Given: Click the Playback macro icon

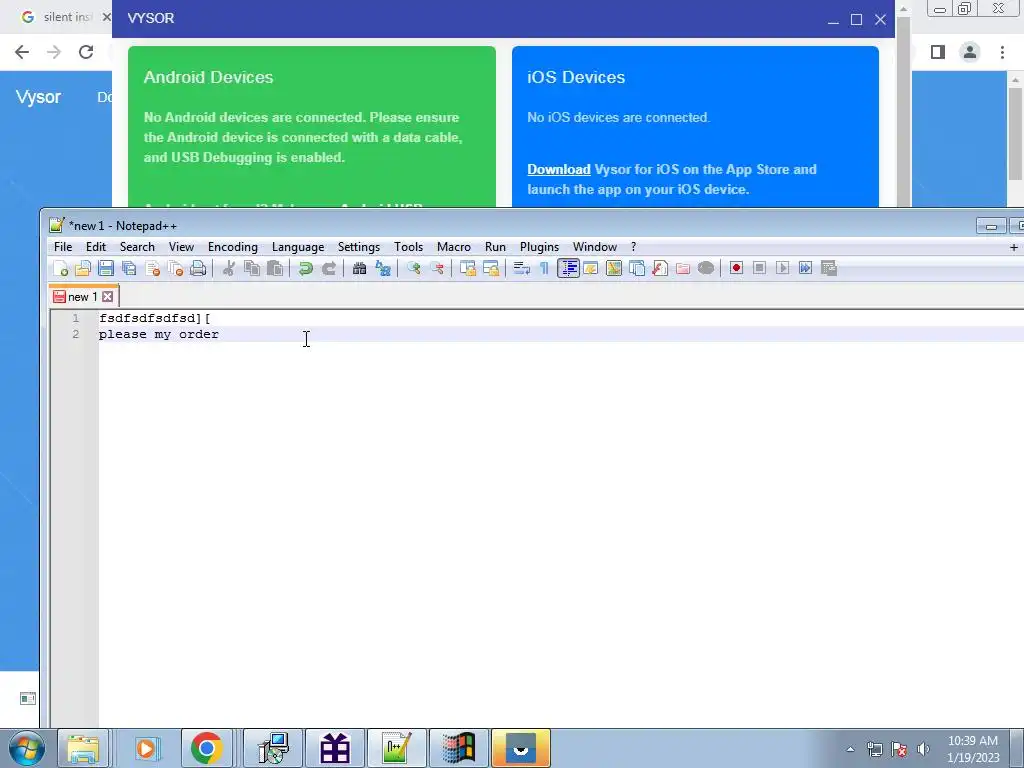Looking at the screenshot, I should click(x=782, y=268).
